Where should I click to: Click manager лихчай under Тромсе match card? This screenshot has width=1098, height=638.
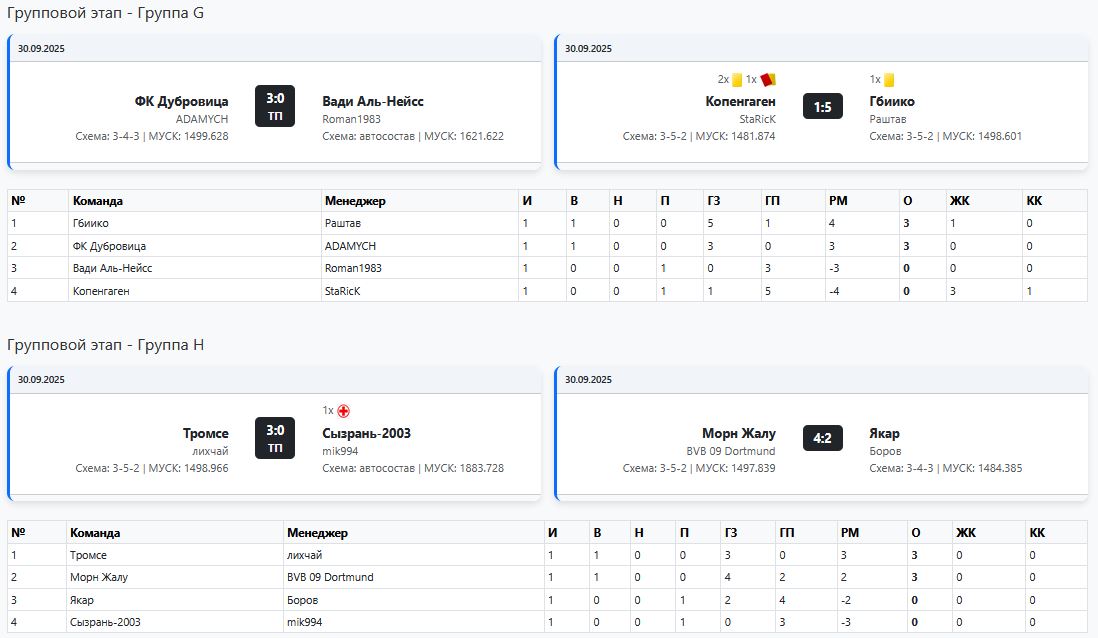(210, 451)
